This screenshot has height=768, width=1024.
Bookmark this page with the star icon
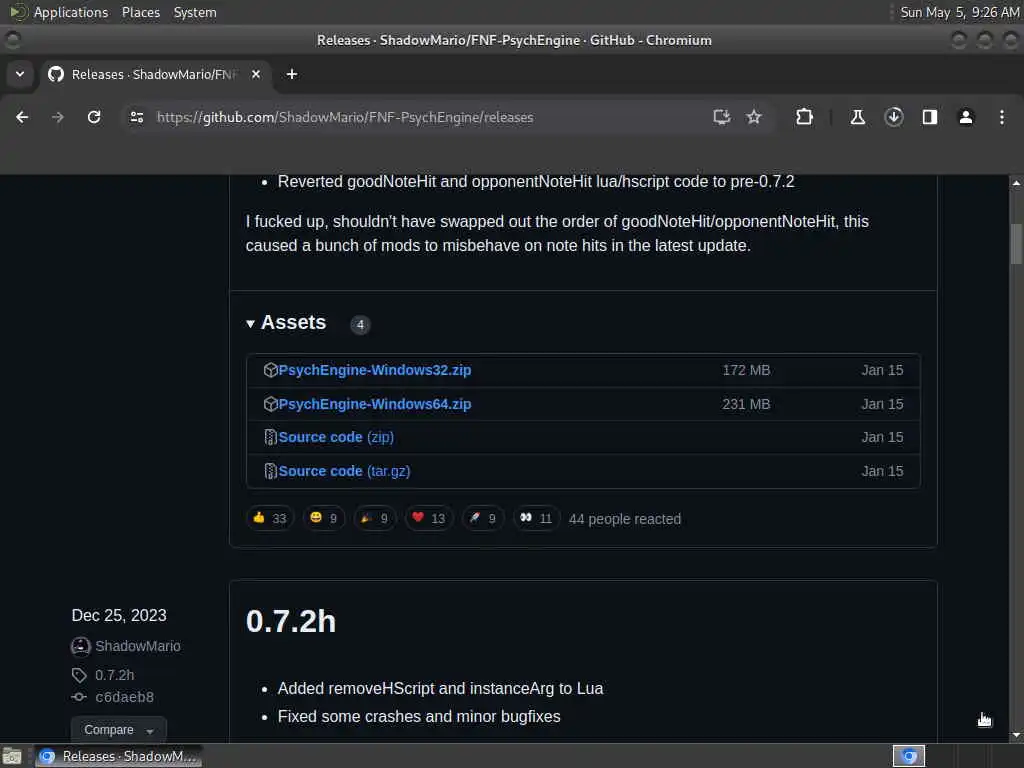tap(754, 118)
